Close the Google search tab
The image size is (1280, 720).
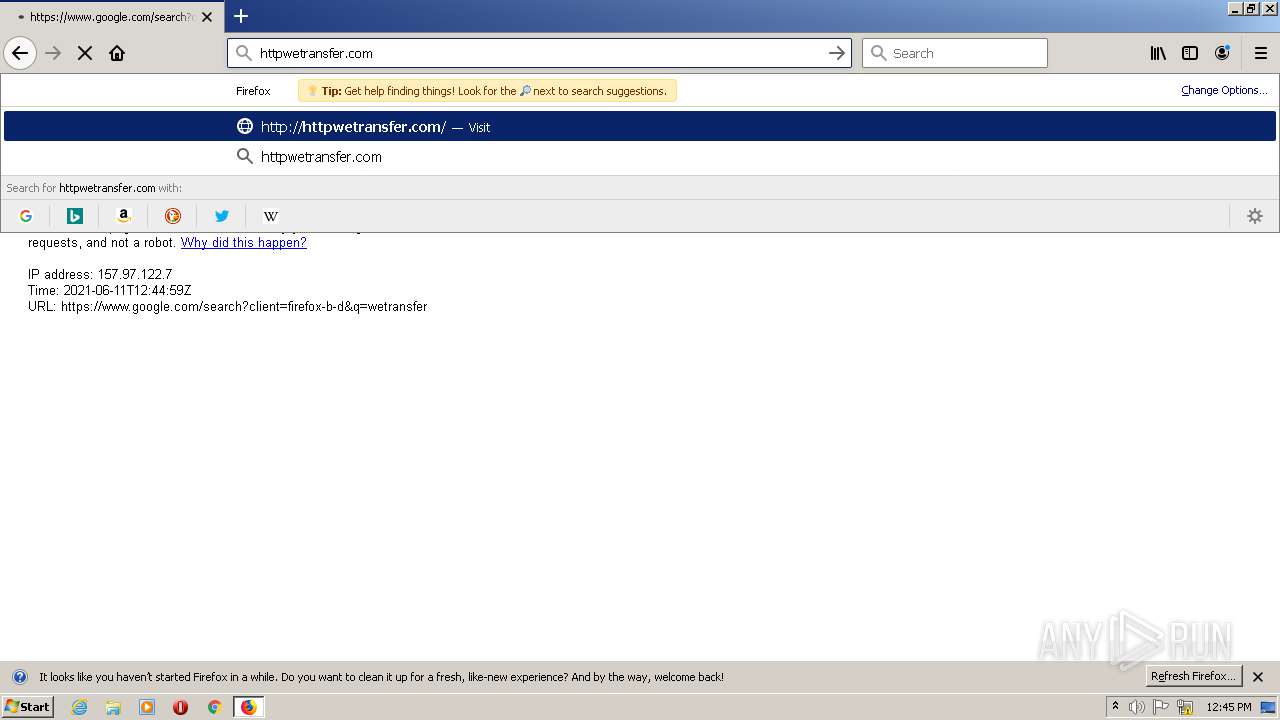207,17
